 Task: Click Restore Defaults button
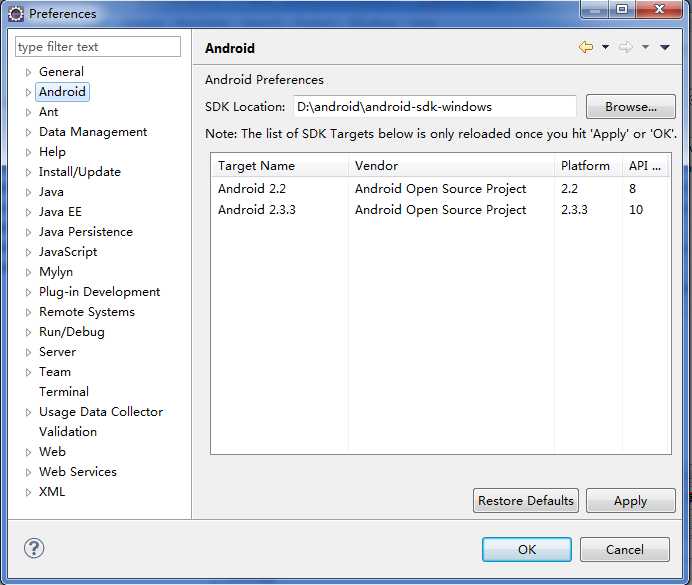[526, 501]
